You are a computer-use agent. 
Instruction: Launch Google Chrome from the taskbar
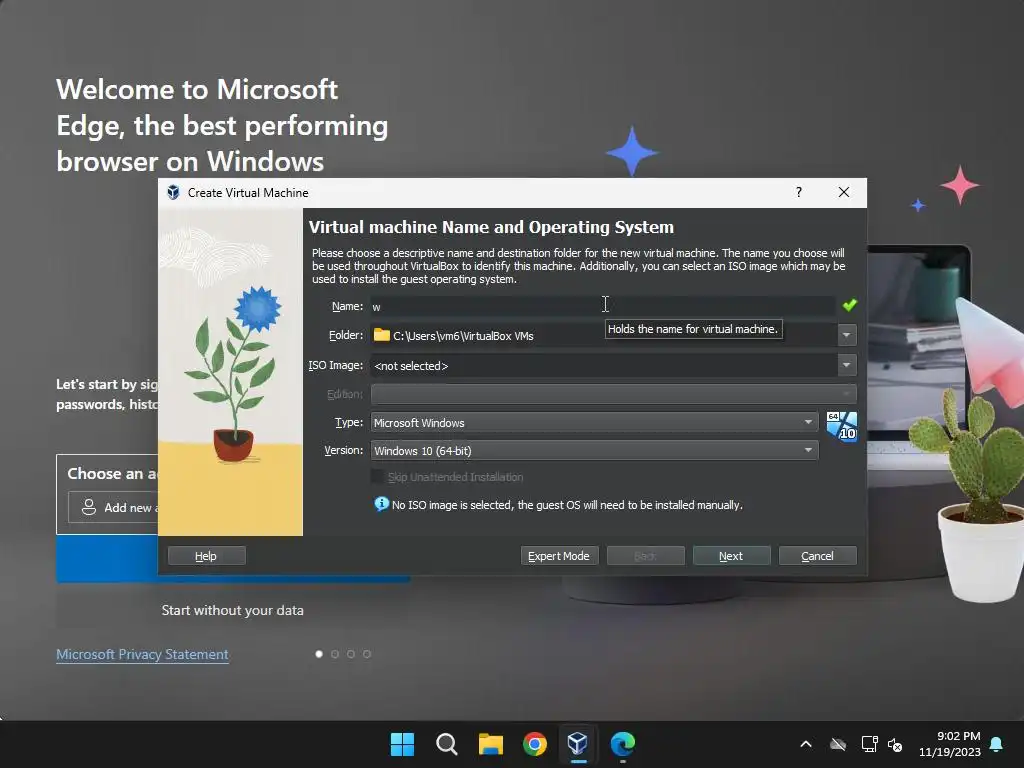pos(535,744)
